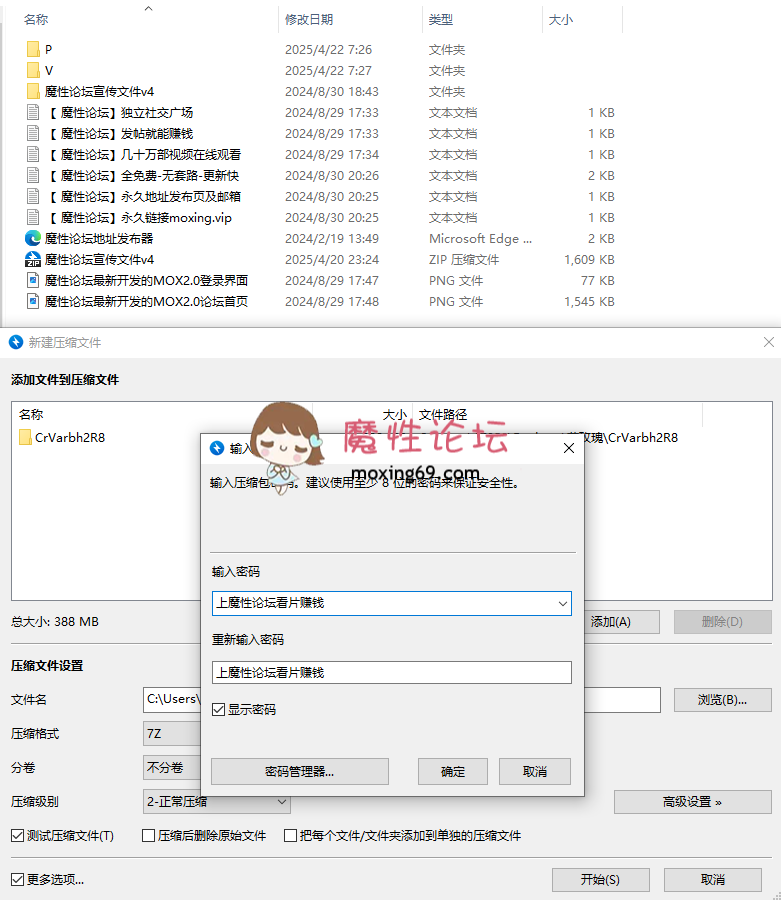Click the 新建压缩文件 window app icon
This screenshot has height=900, width=781.
tap(16, 343)
